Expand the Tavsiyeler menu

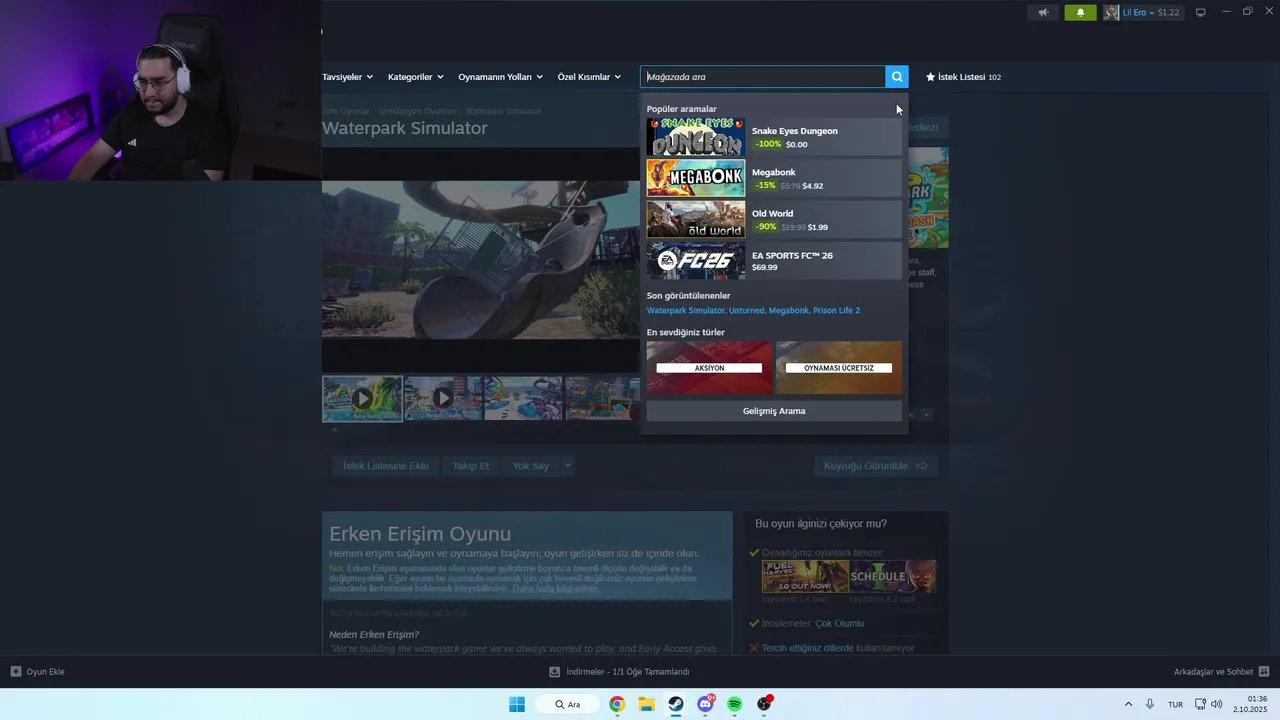(x=347, y=77)
